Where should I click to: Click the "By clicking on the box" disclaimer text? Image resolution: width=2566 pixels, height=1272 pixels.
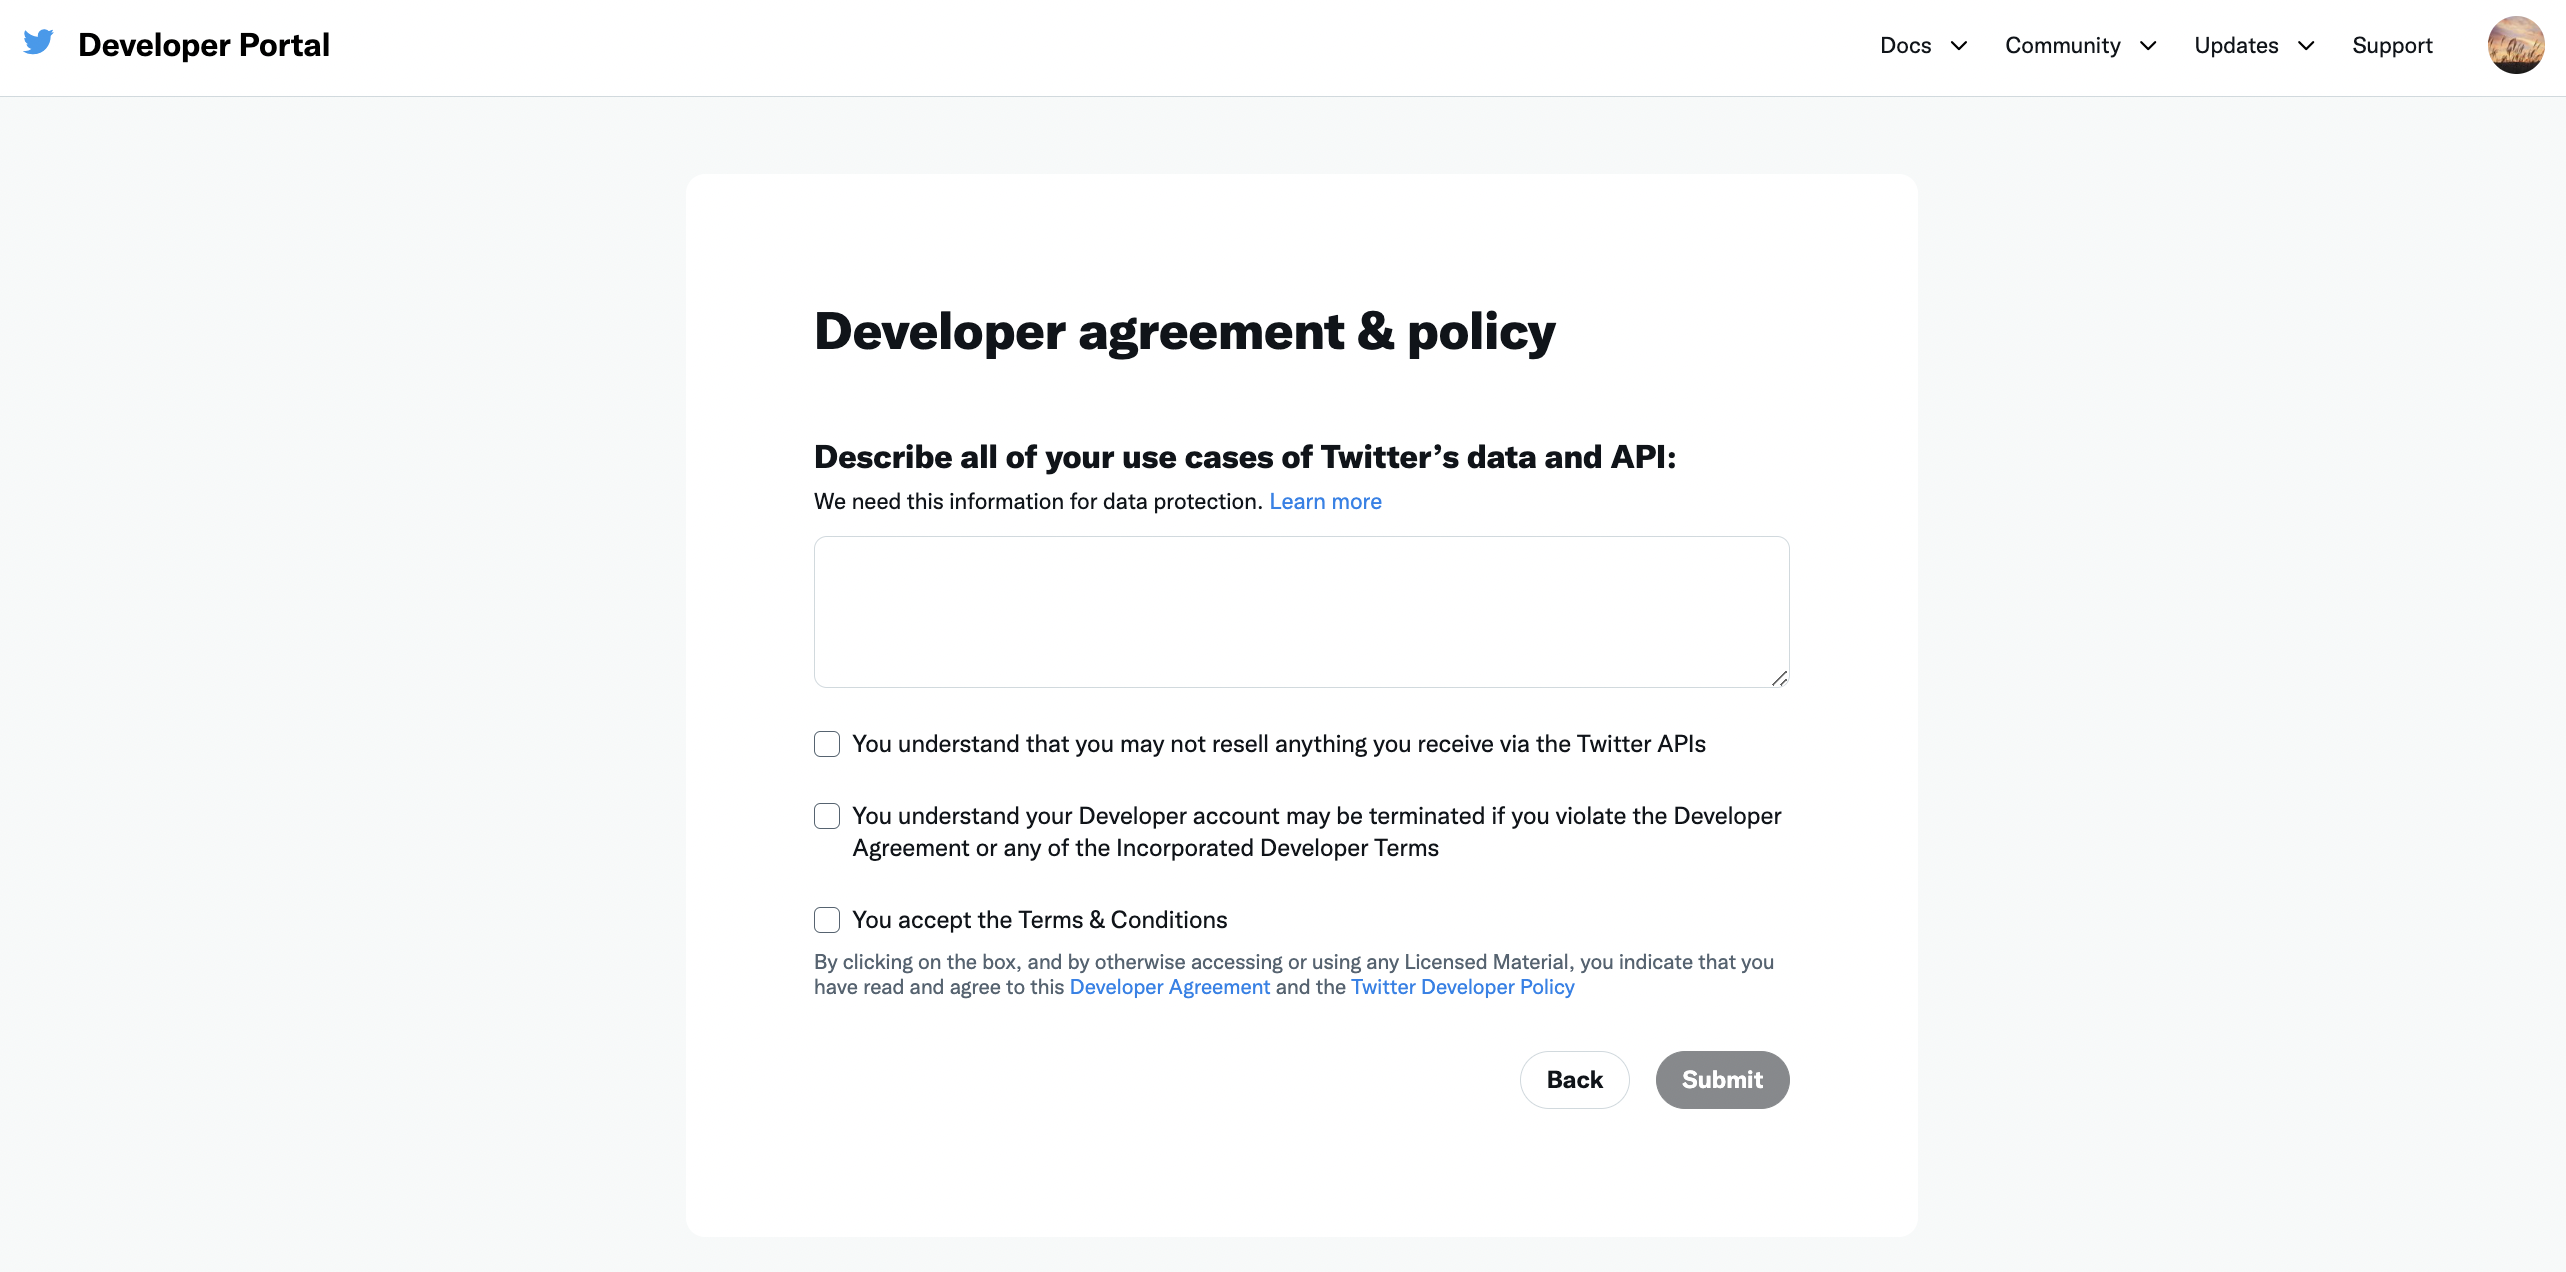pyautogui.click(x=1294, y=974)
